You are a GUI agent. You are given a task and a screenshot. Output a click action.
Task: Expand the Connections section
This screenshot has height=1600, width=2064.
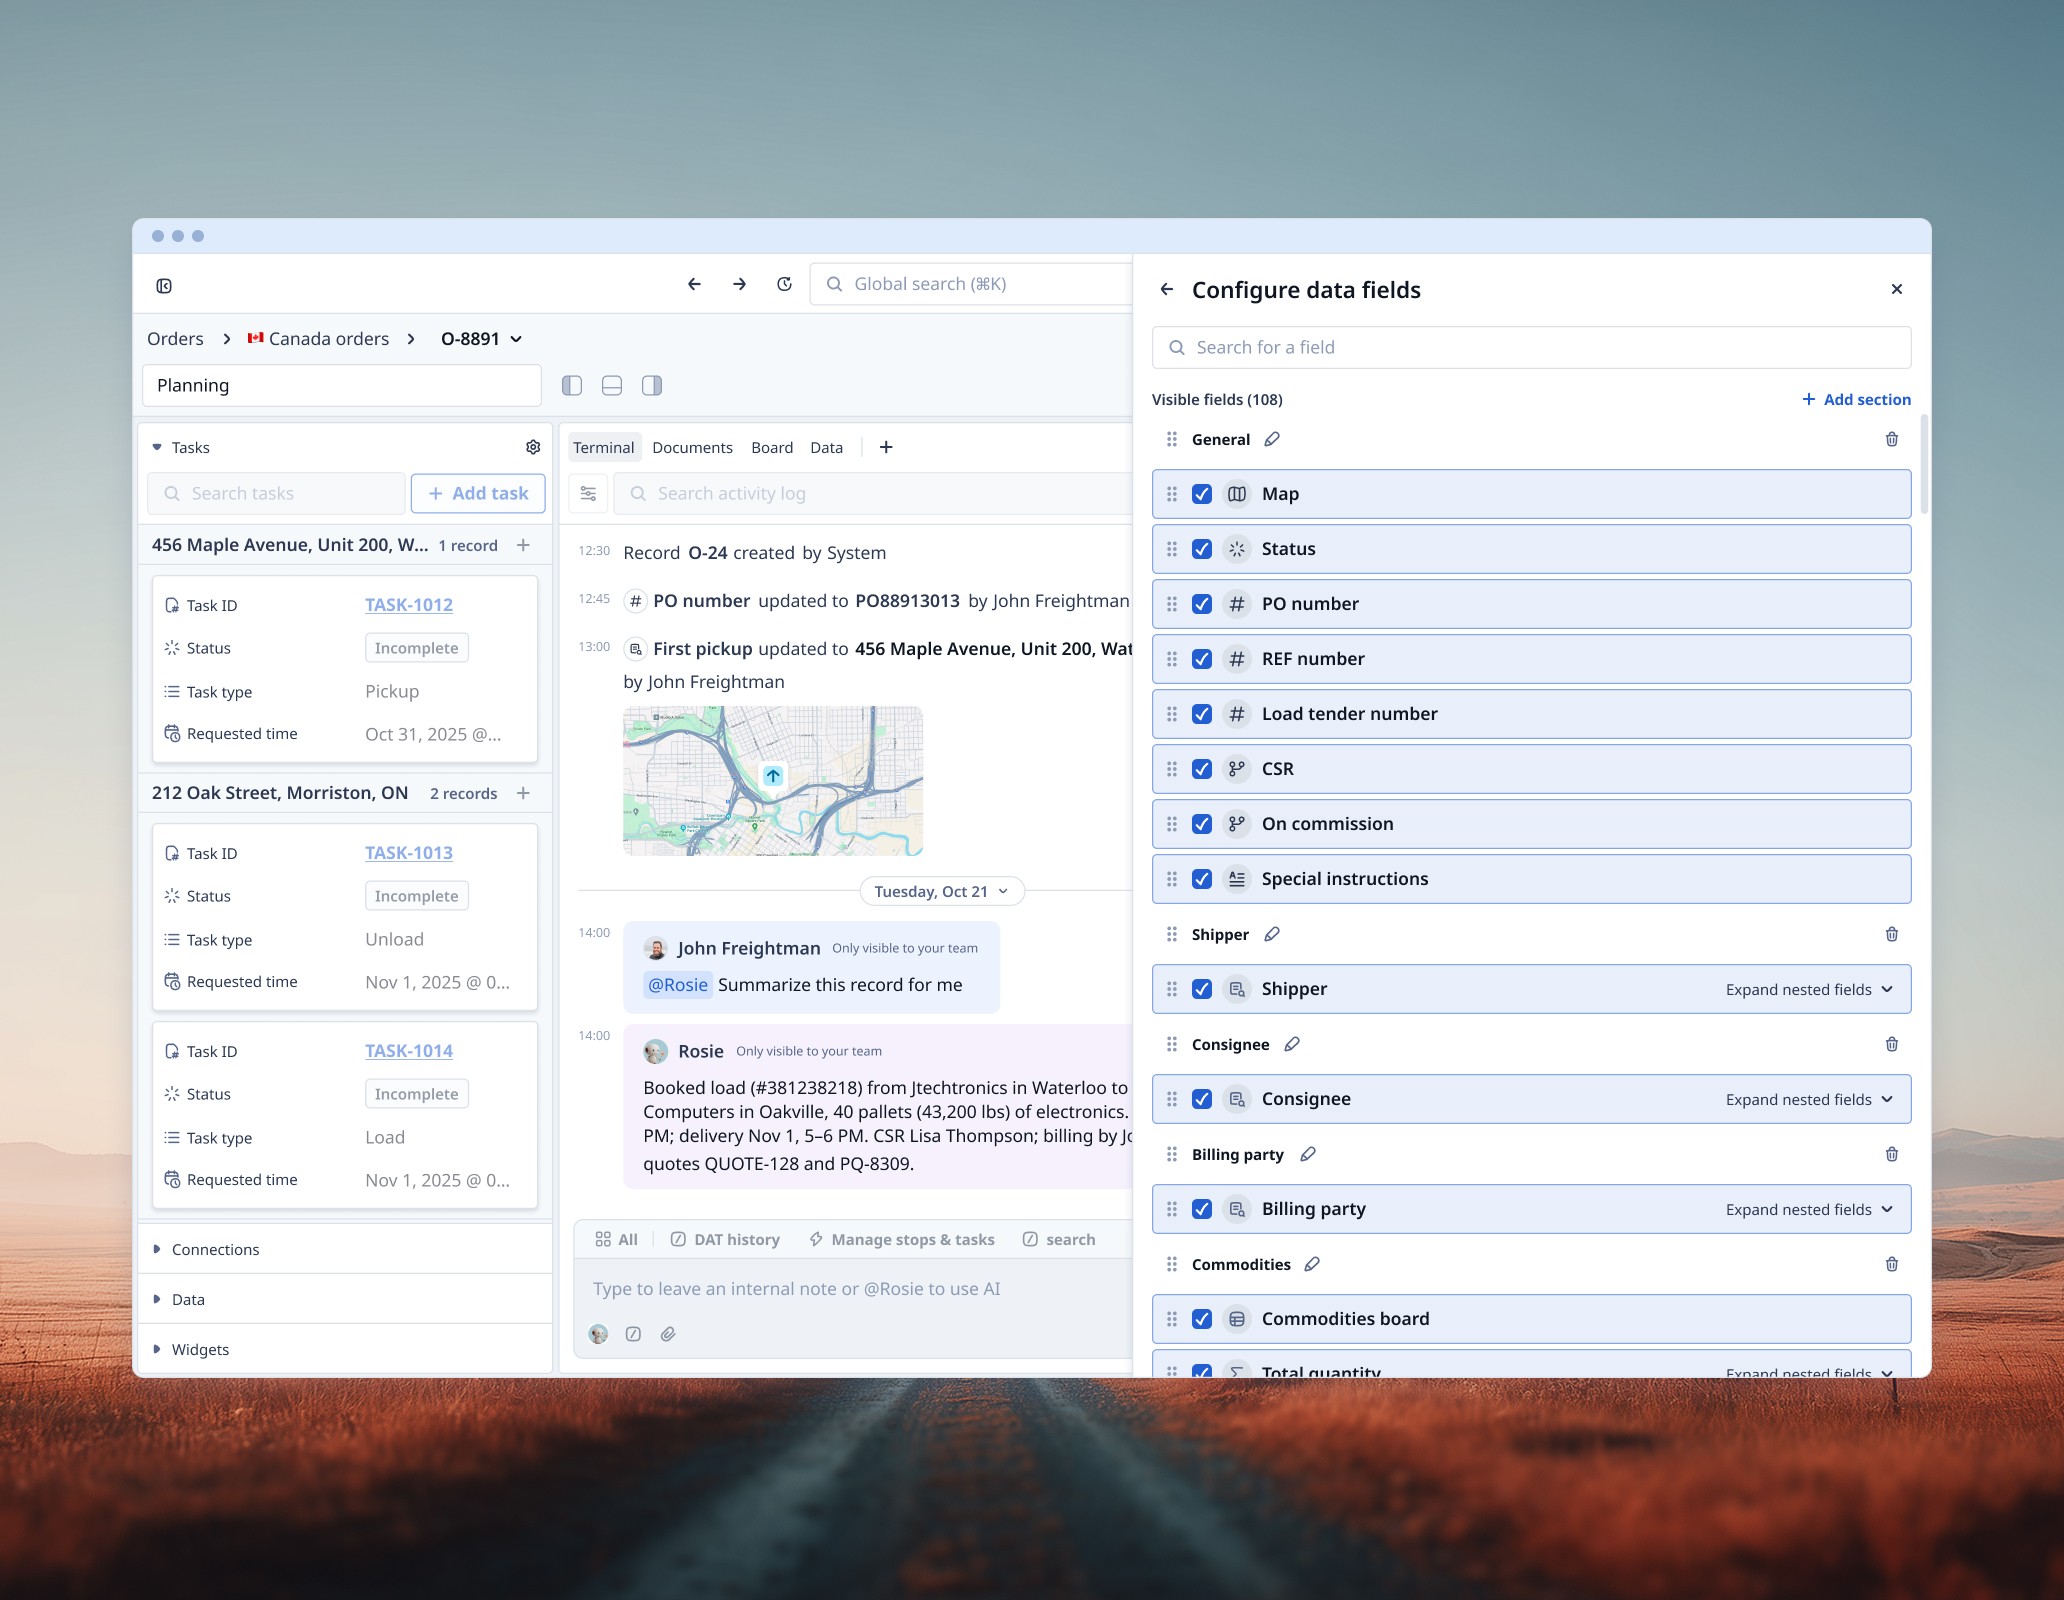(x=215, y=1249)
